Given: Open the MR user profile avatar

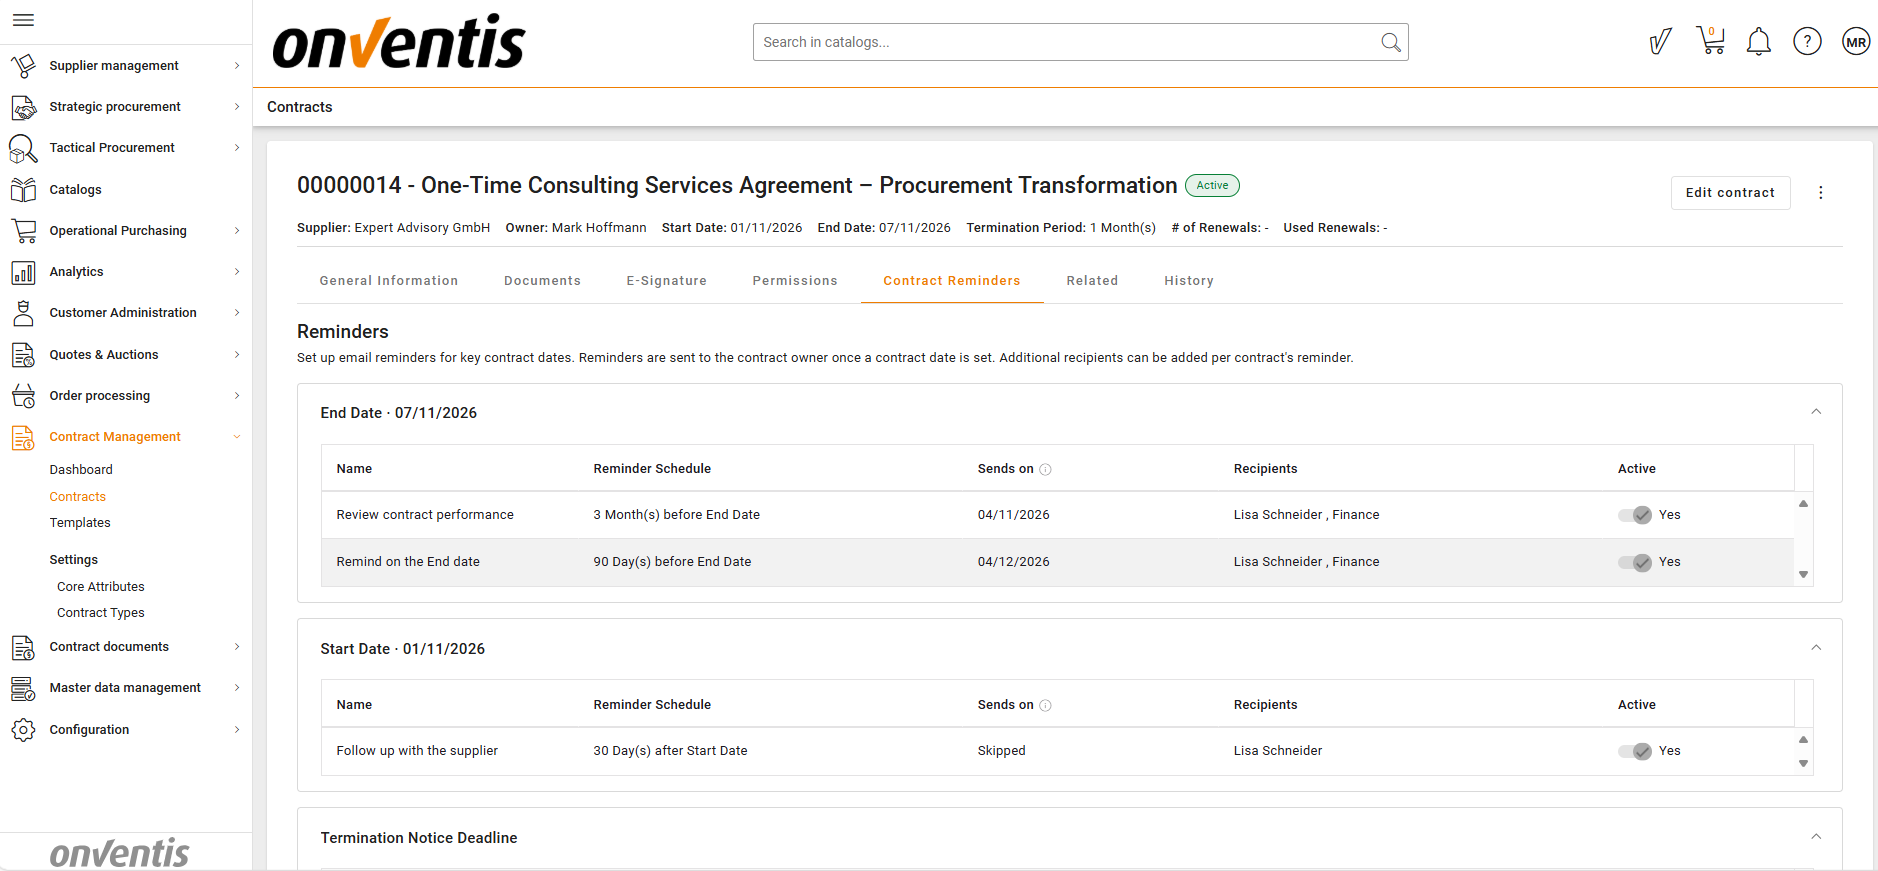Looking at the screenshot, I should point(1855,42).
